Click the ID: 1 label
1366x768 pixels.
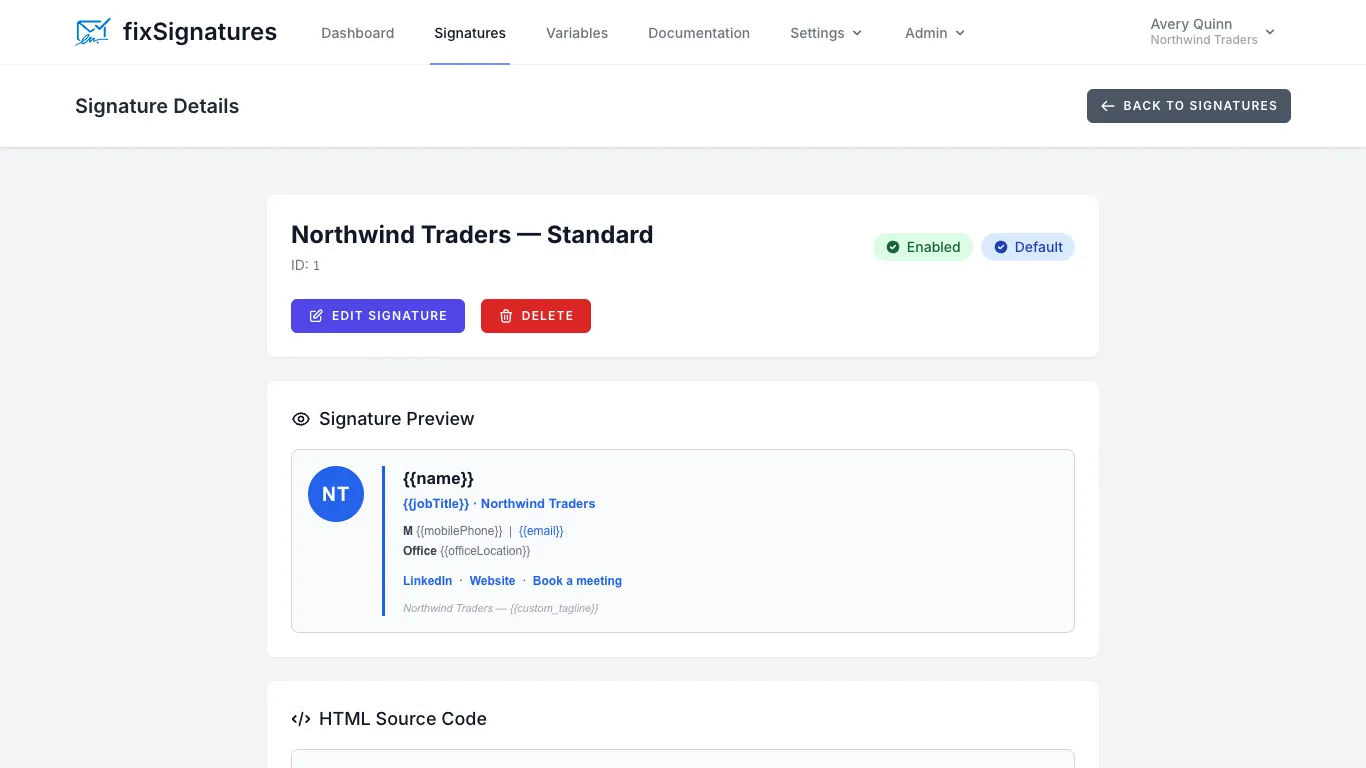(x=306, y=266)
